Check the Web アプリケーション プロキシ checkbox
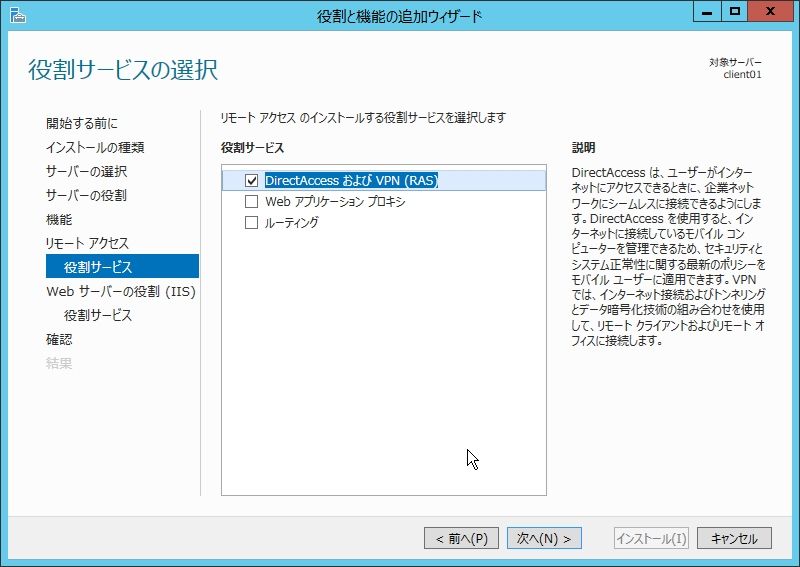This screenshot has height=567, width=800. coord(252,202)
